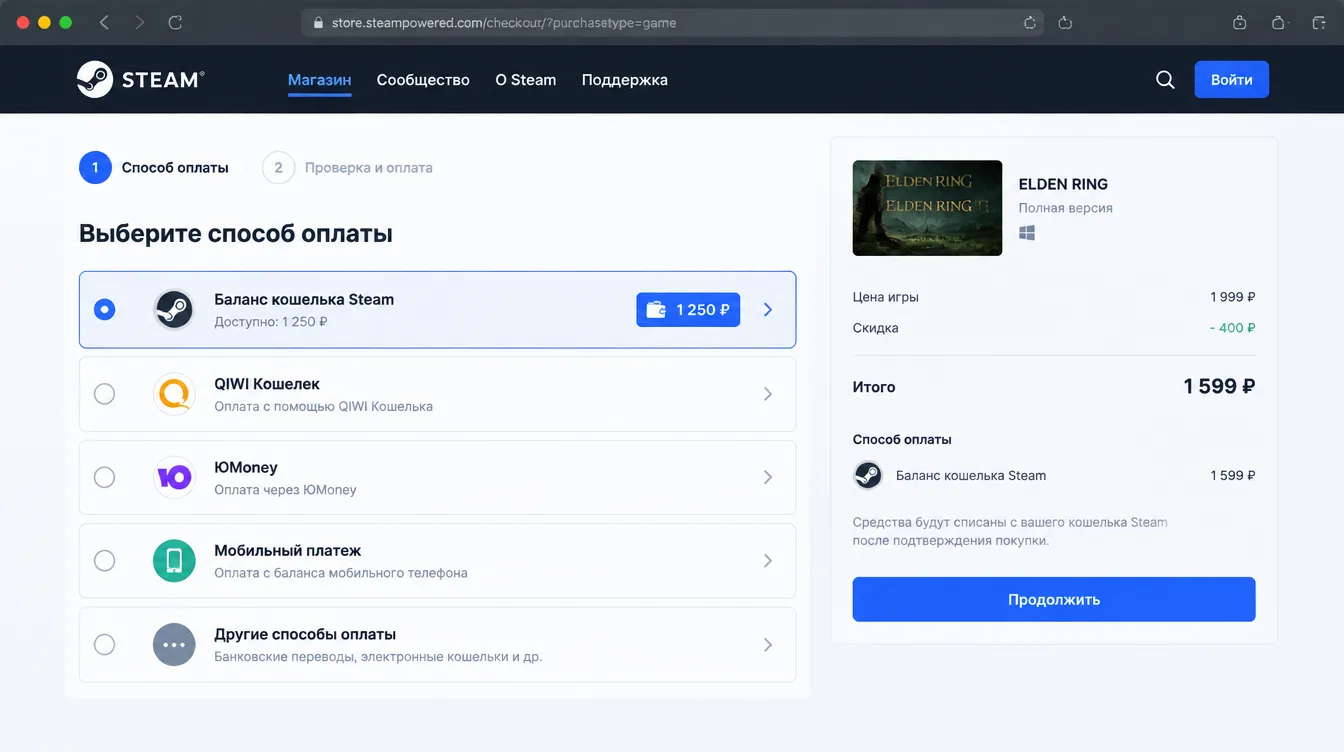This screenshot has height=752, width=1344.
Task: Pick the Мобильный платеж radio button
Action: (104, 561)
